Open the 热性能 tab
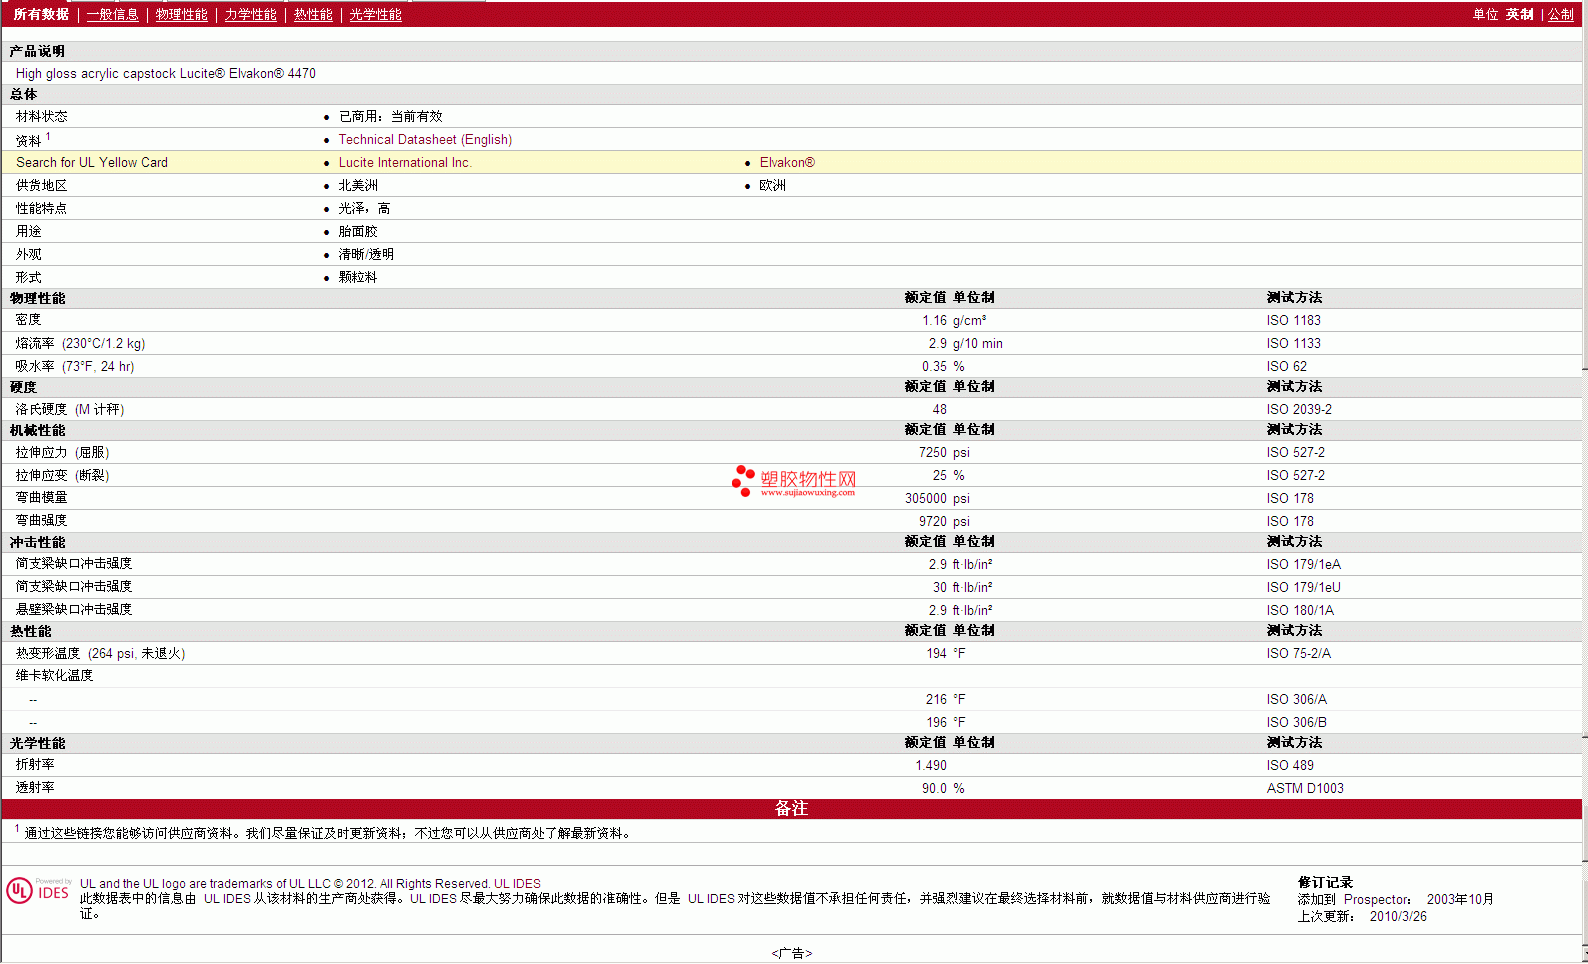This screenshot has height=964, width=1588. tap(313, 14)
